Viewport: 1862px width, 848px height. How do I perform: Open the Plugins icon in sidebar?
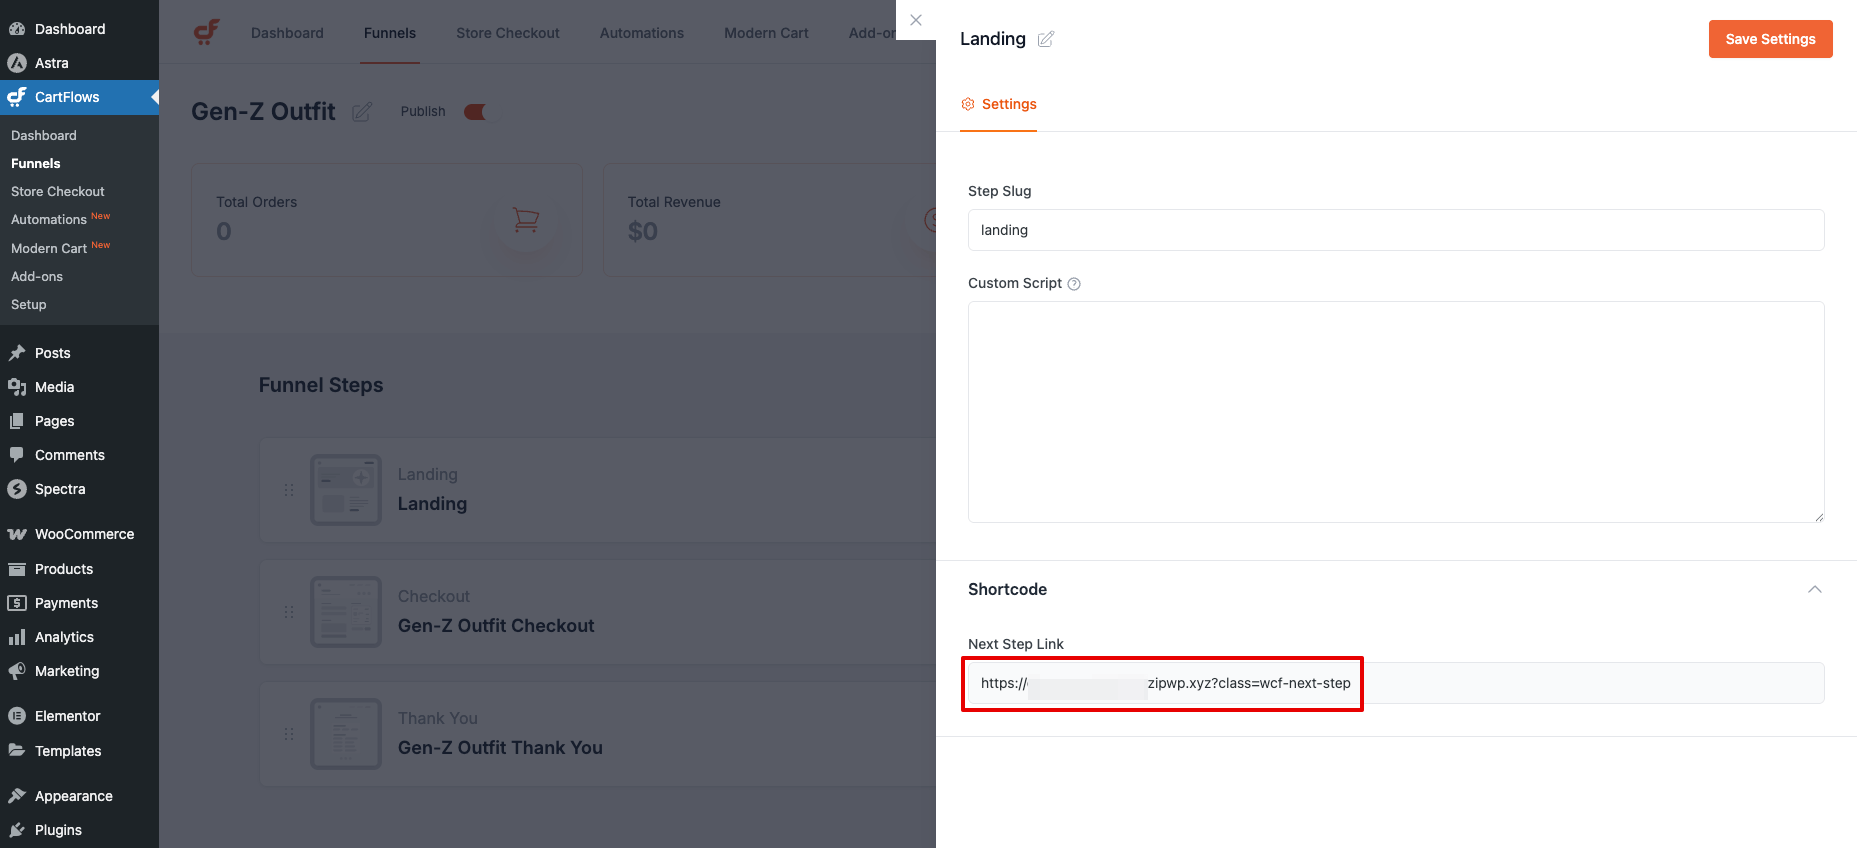pyautogui.click(x=17, y=830)
